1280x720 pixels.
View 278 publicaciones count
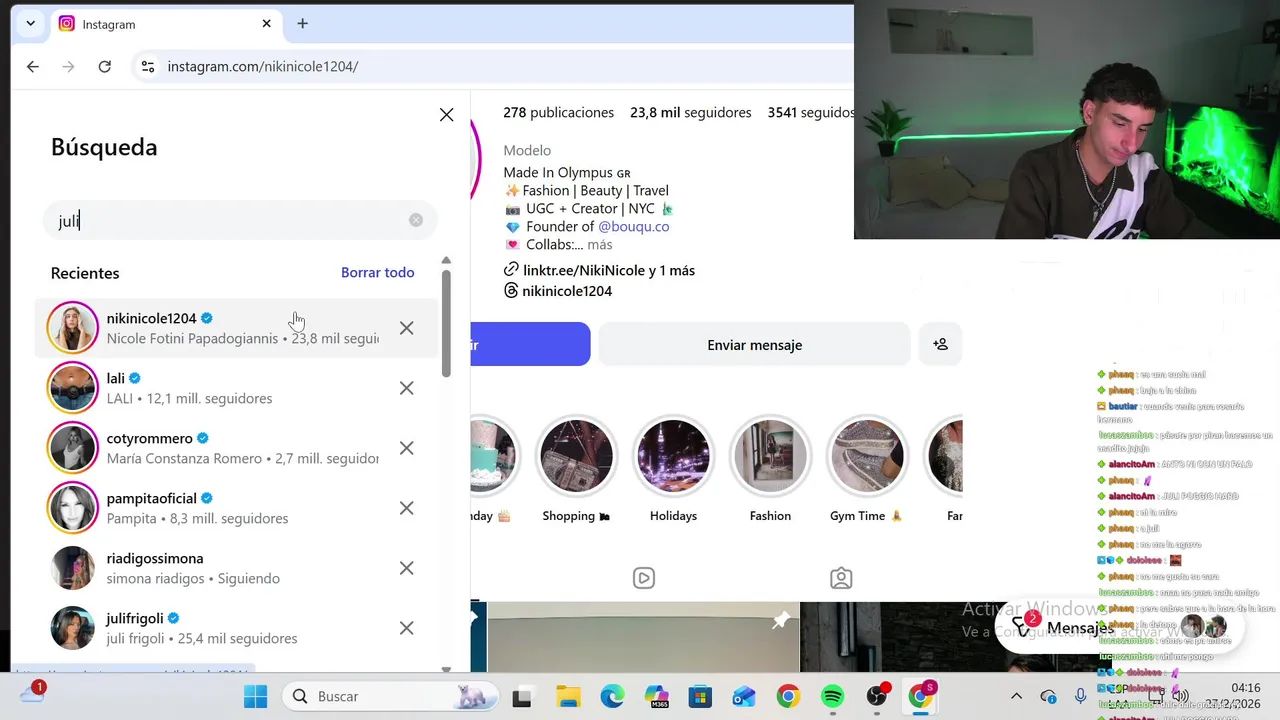coord(558,113)
